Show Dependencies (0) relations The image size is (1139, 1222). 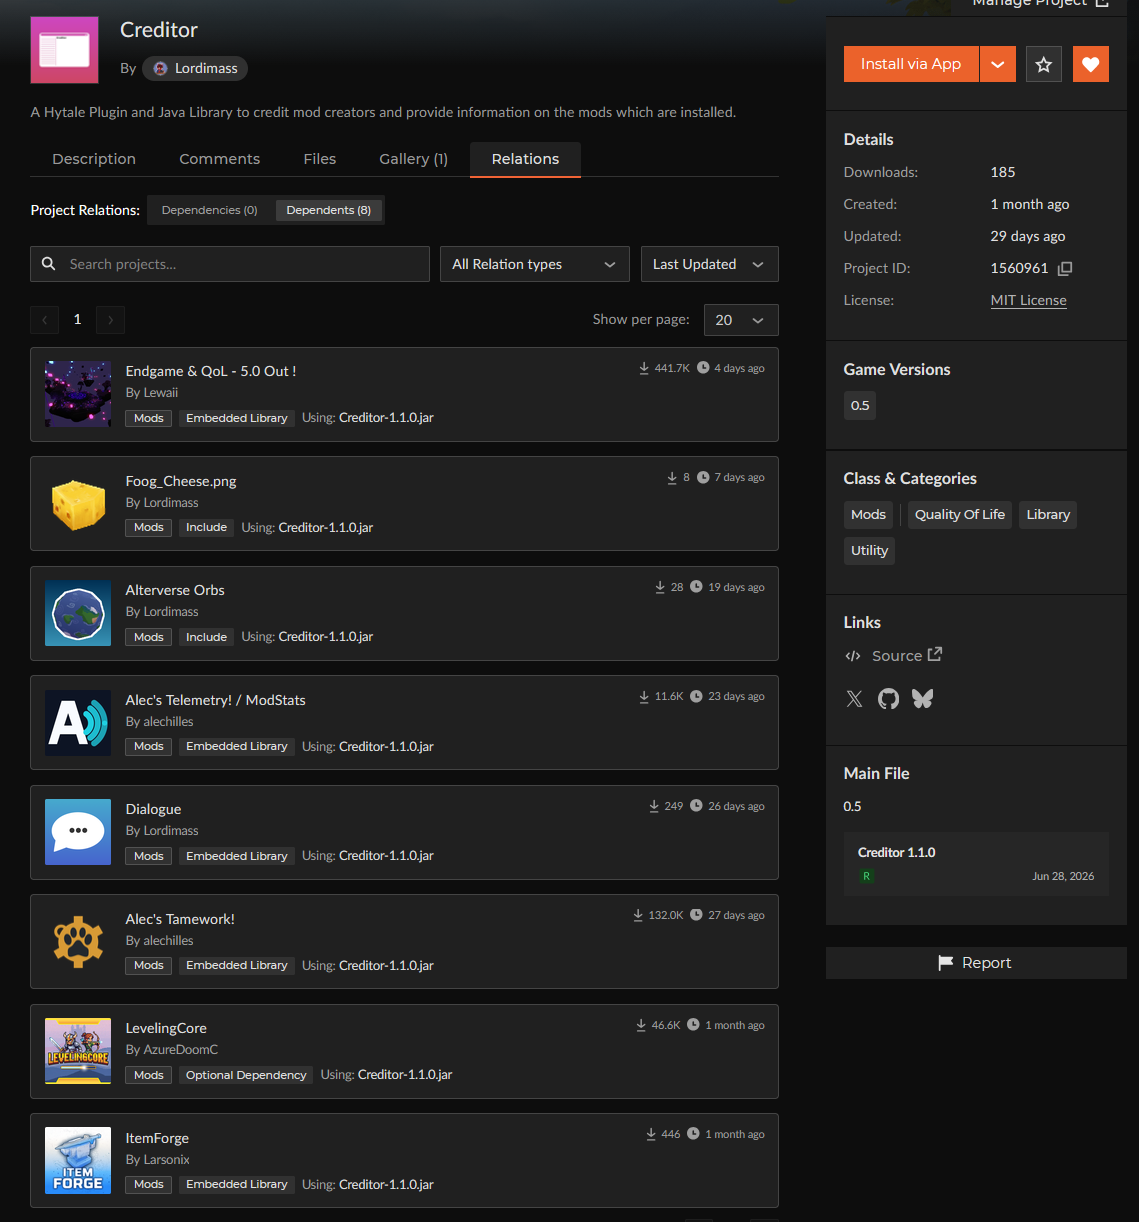coord(210,210)
